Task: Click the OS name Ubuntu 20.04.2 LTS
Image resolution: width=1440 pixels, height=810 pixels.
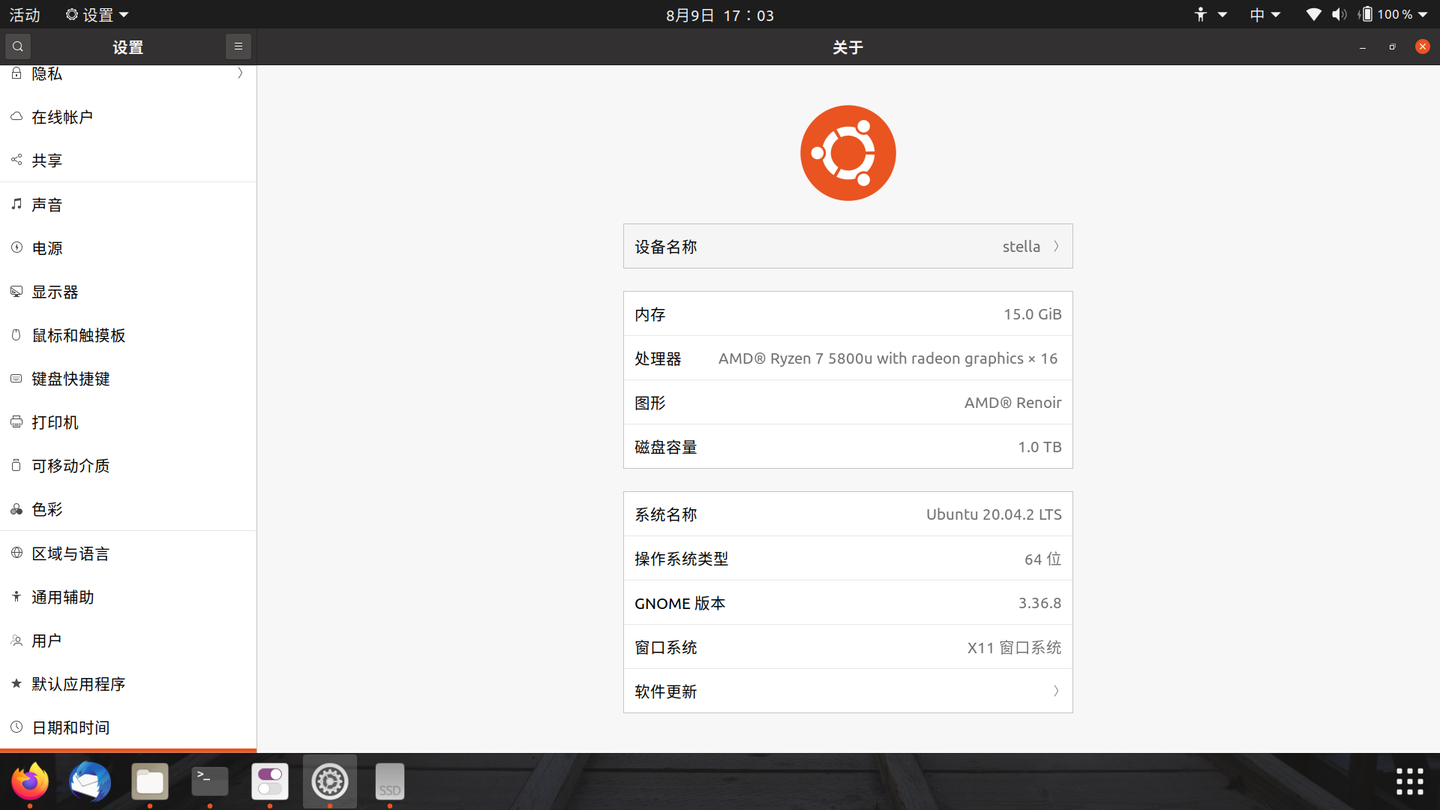Action: 994,514
